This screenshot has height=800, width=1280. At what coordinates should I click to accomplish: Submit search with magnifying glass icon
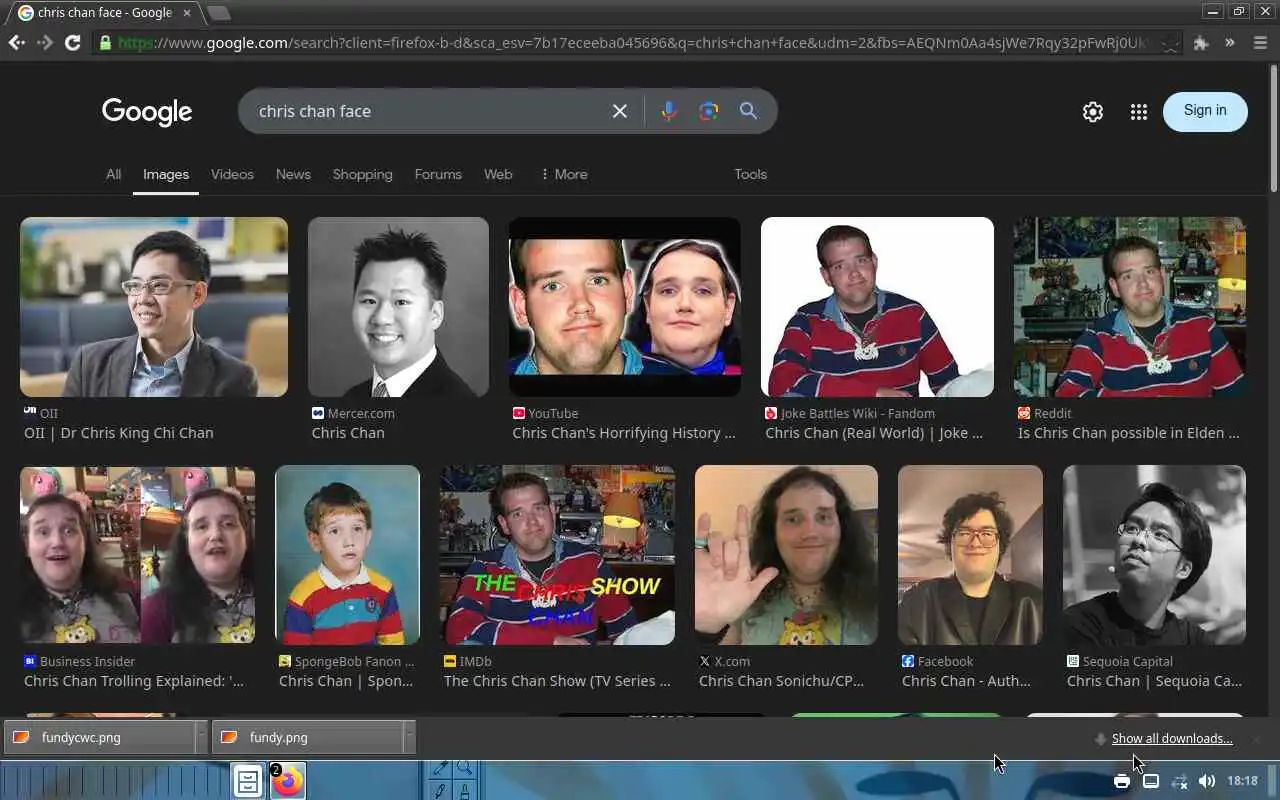(x=748, y=111)
